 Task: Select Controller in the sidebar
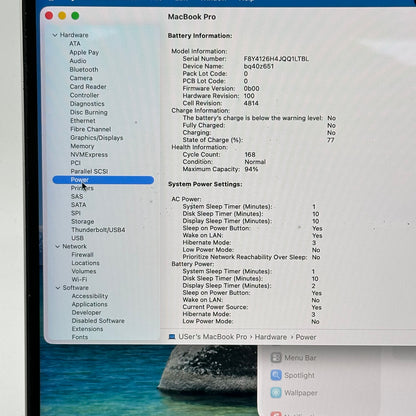tap(84, 95)
